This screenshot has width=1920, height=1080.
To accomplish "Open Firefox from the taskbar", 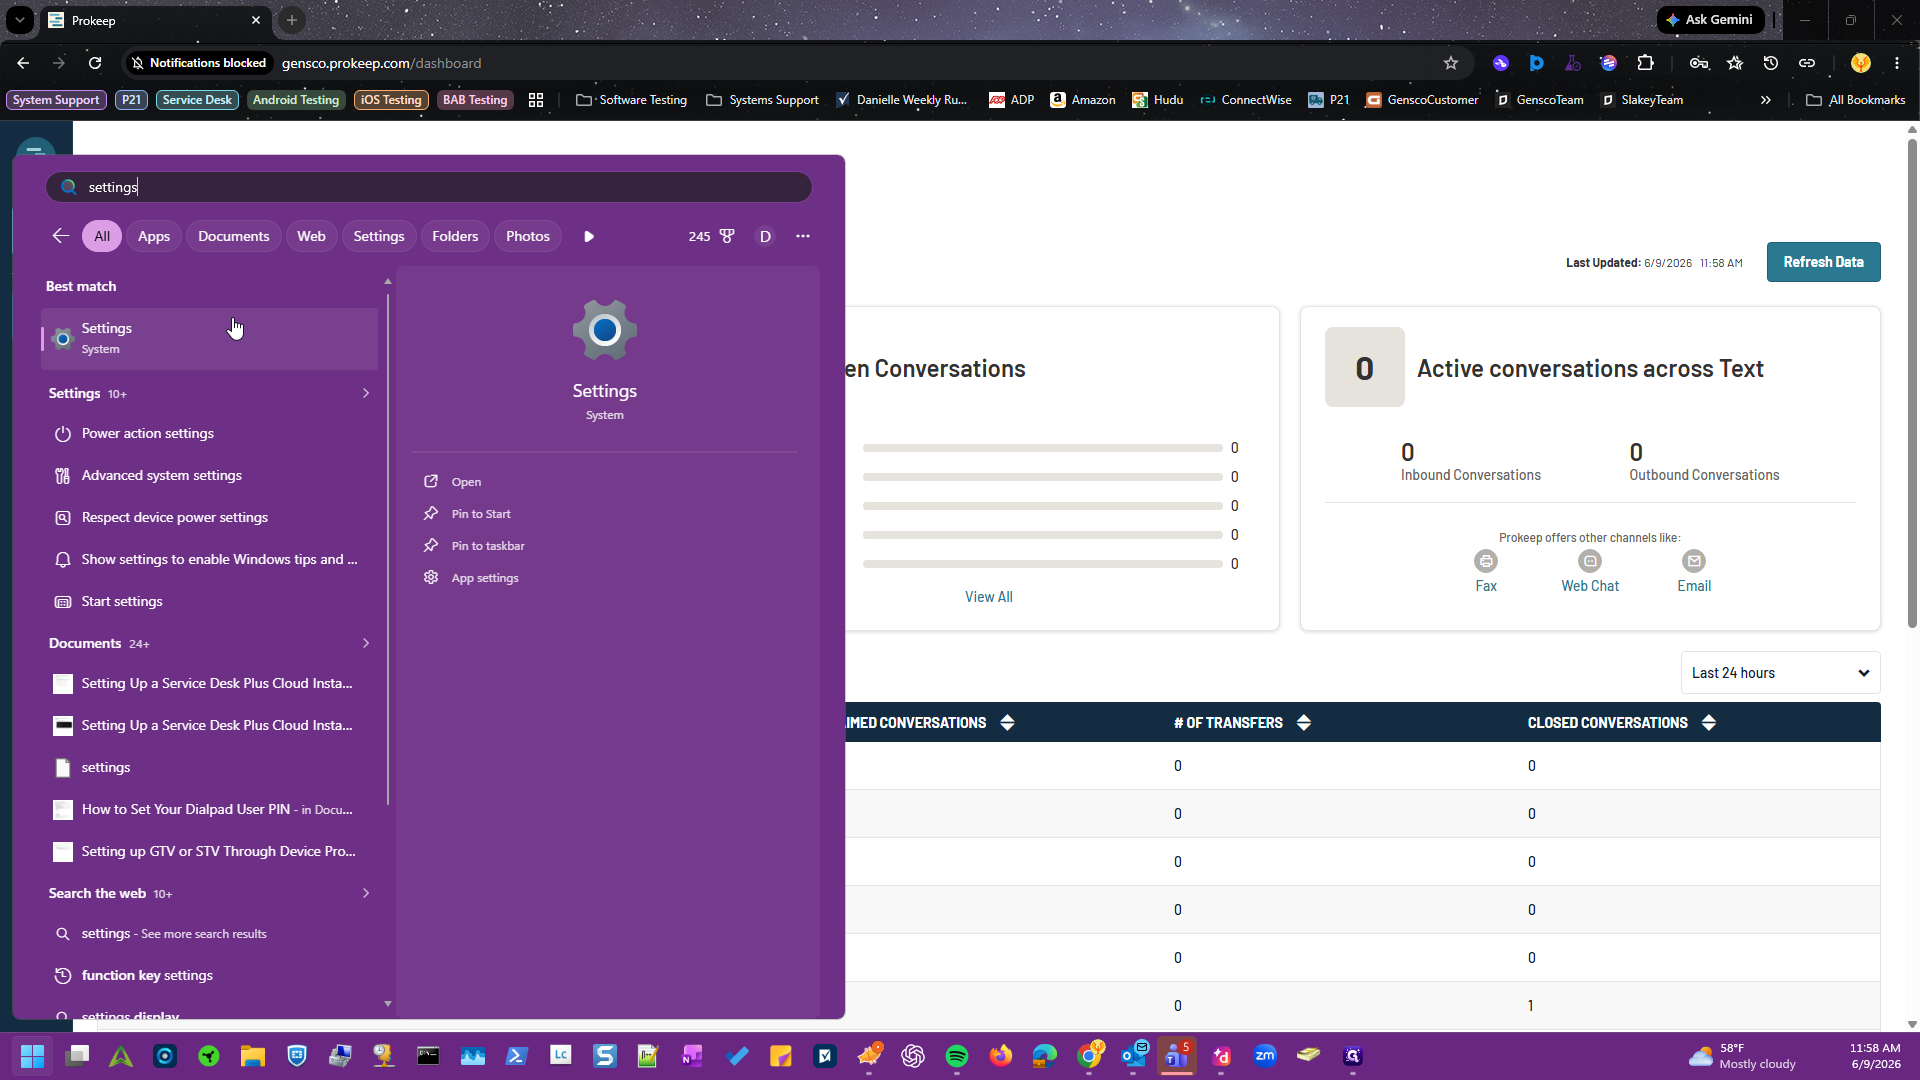I will 1001,1056.
